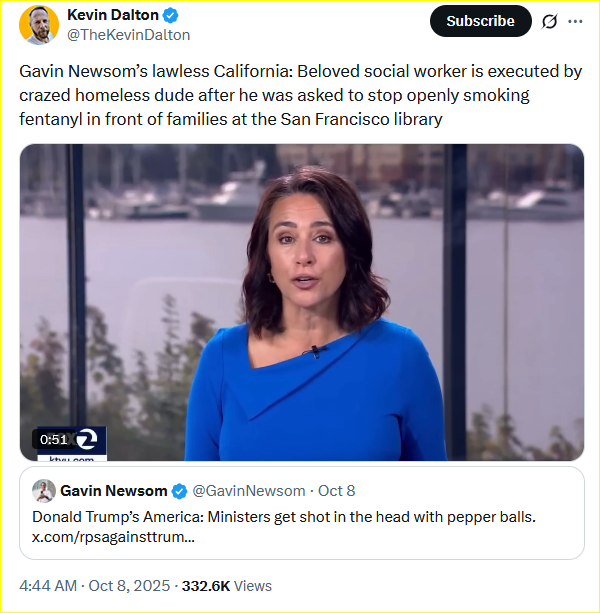Screen dimensions: 600x613
Task: Open the three-dot more options menu
Action: (575, 21)
